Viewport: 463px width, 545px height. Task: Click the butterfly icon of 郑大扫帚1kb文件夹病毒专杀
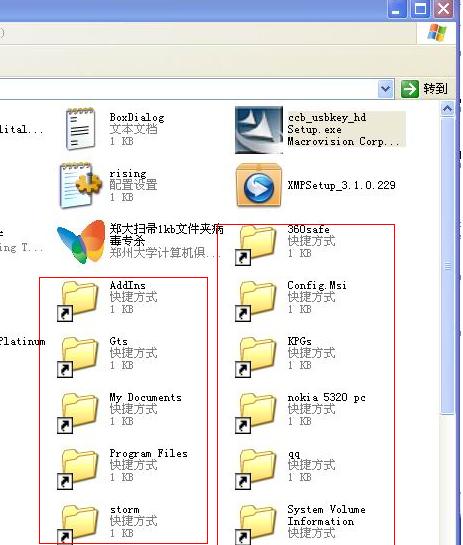coord(81,241)
